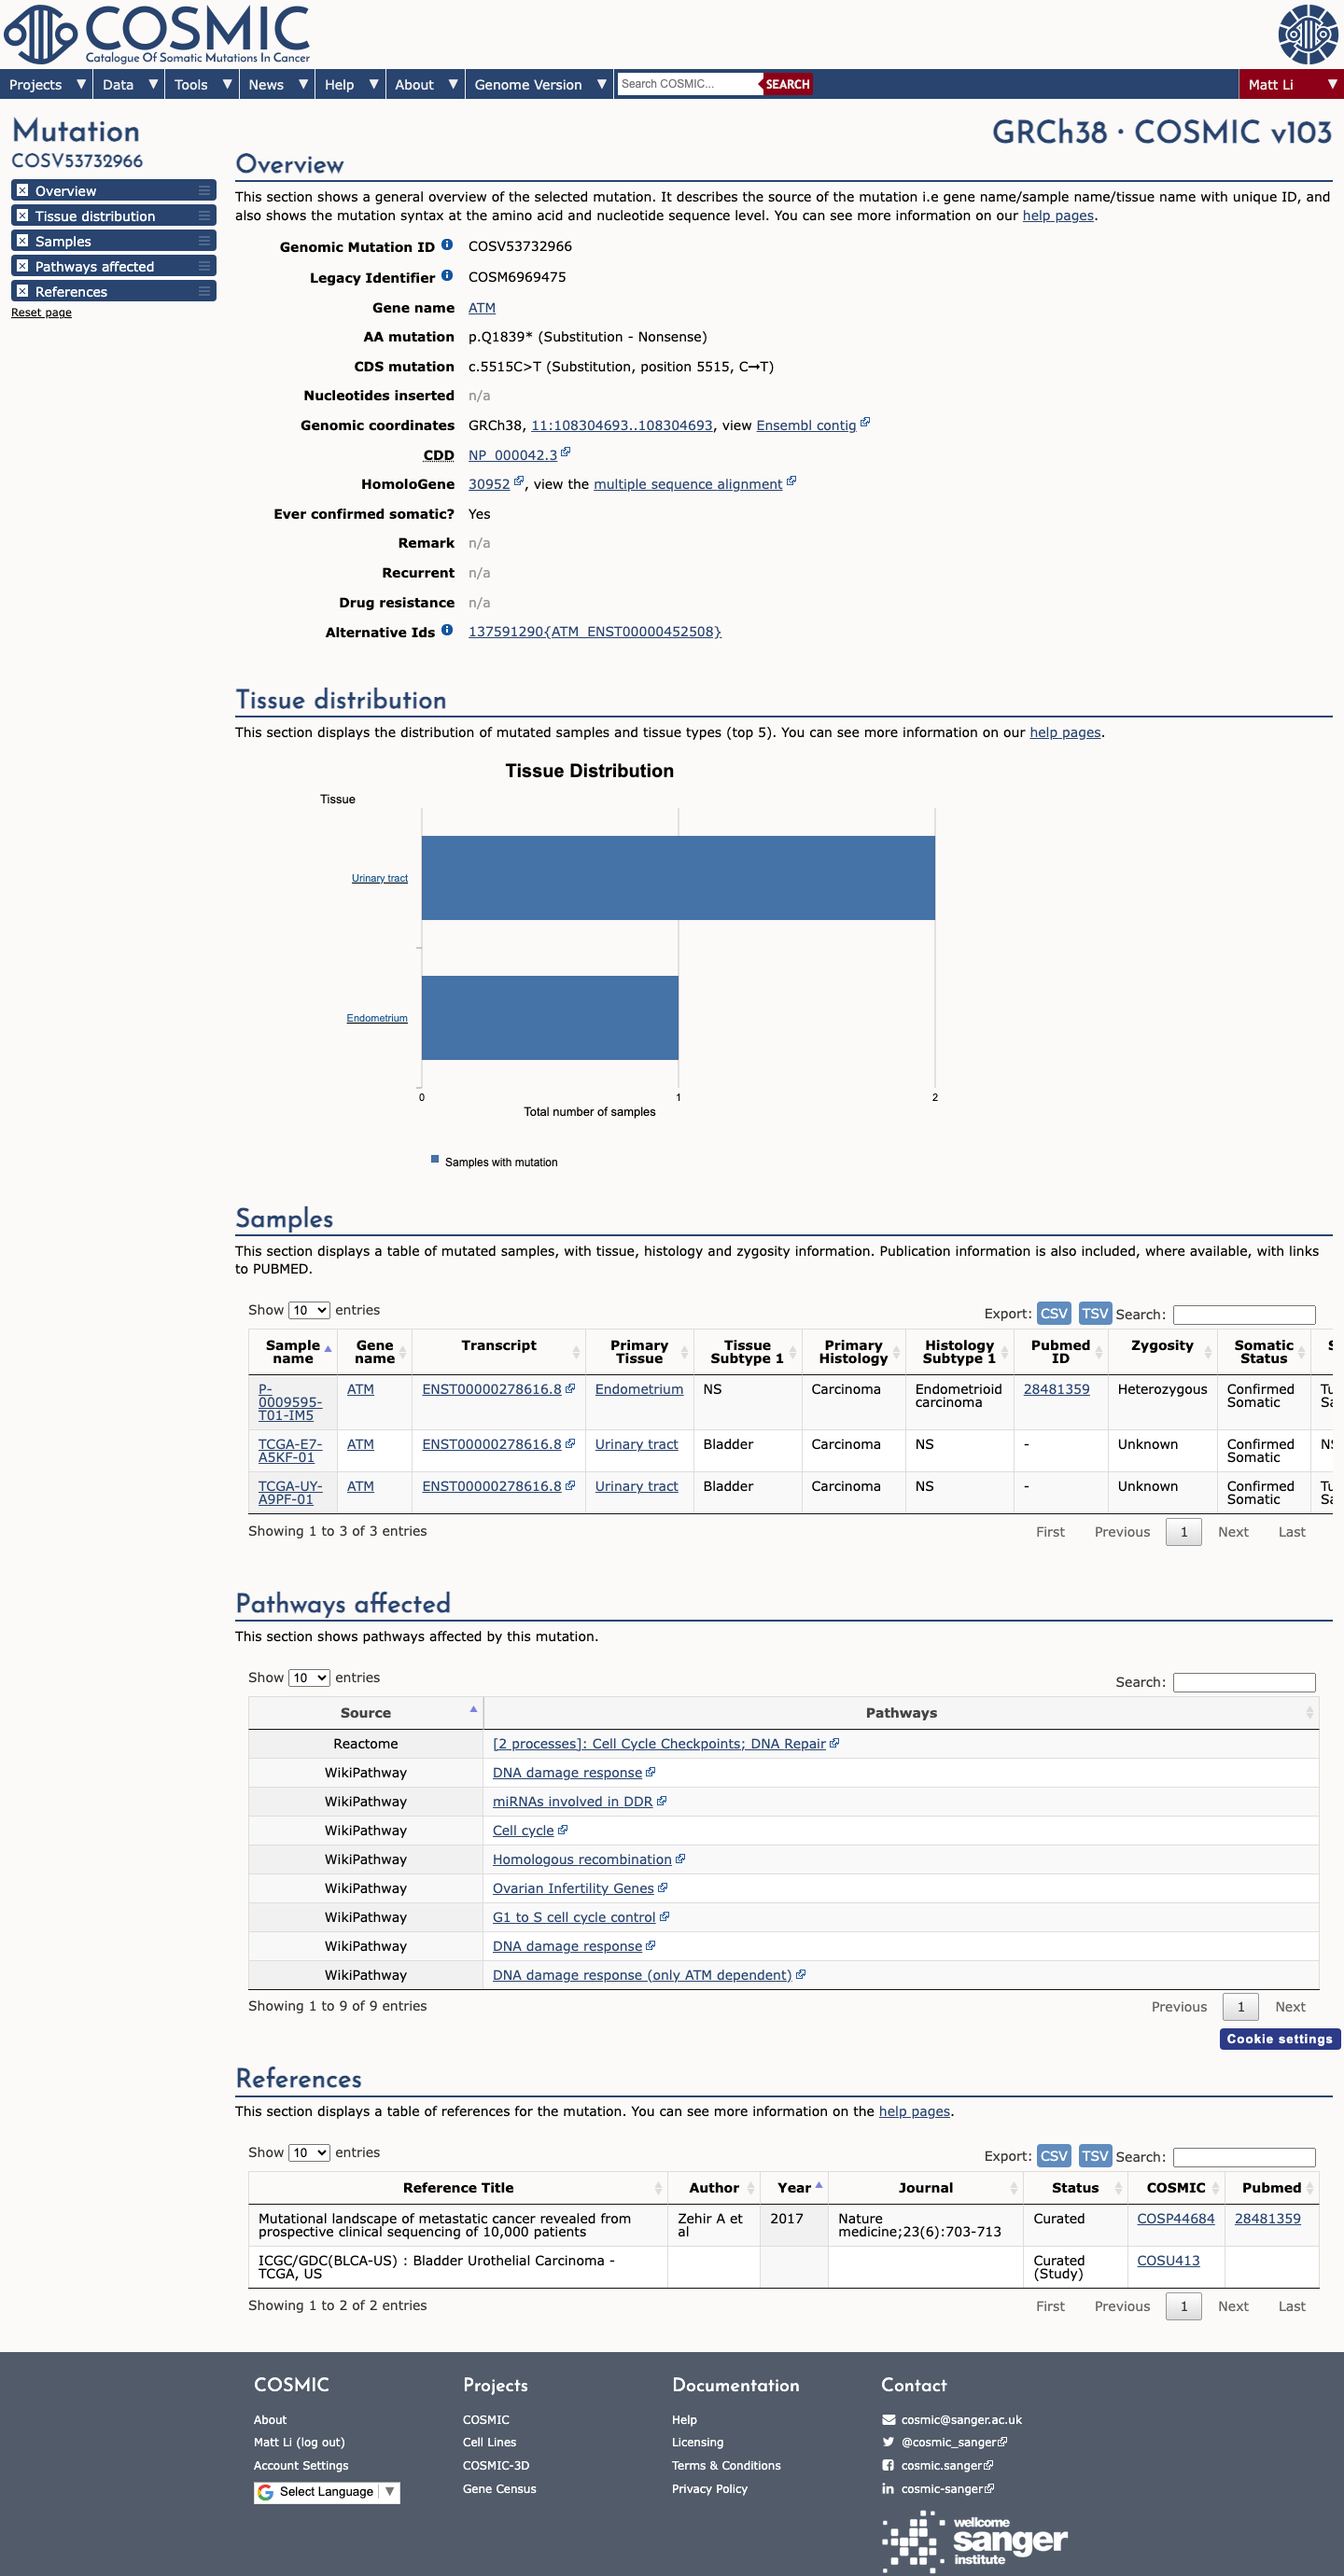The image size is (1344, 2576).
Task: Open Genome Version dropdown menu
Action: click(x=540, y=84)
